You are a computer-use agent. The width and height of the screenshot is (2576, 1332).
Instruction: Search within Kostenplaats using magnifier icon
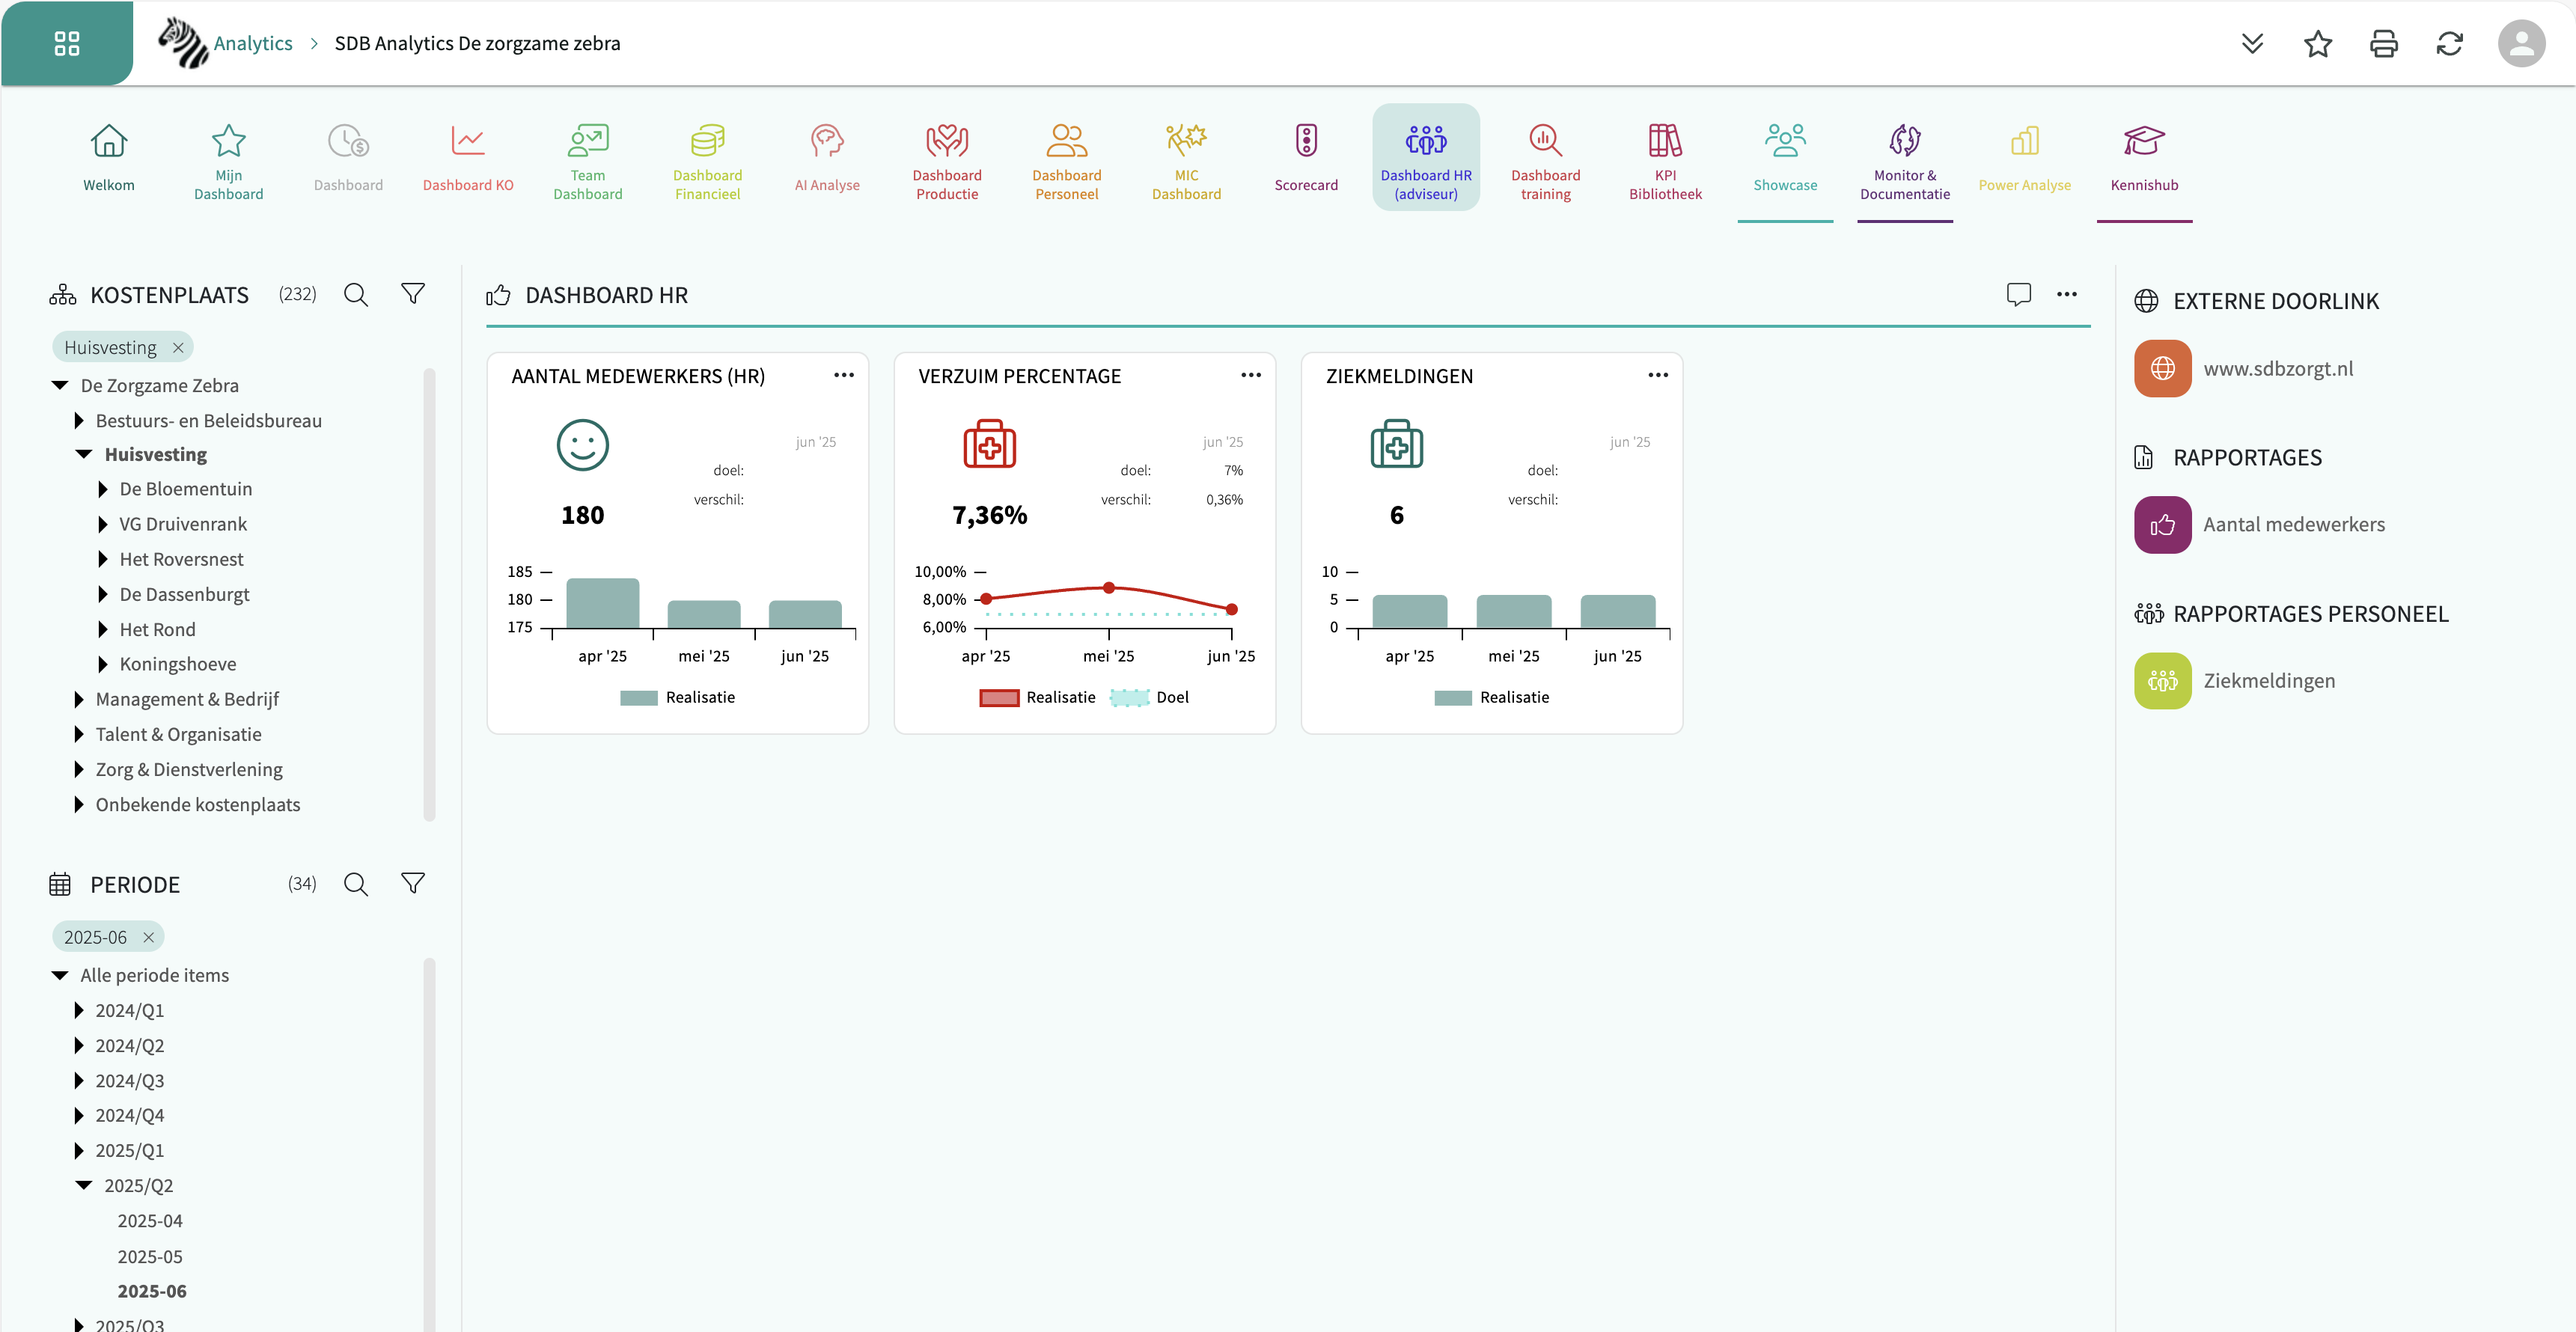356,294
